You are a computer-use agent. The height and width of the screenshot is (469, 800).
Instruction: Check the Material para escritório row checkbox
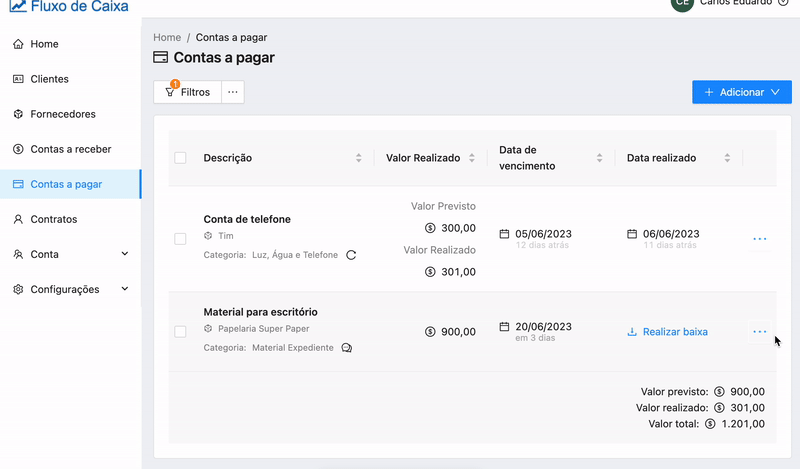(180, 332)
